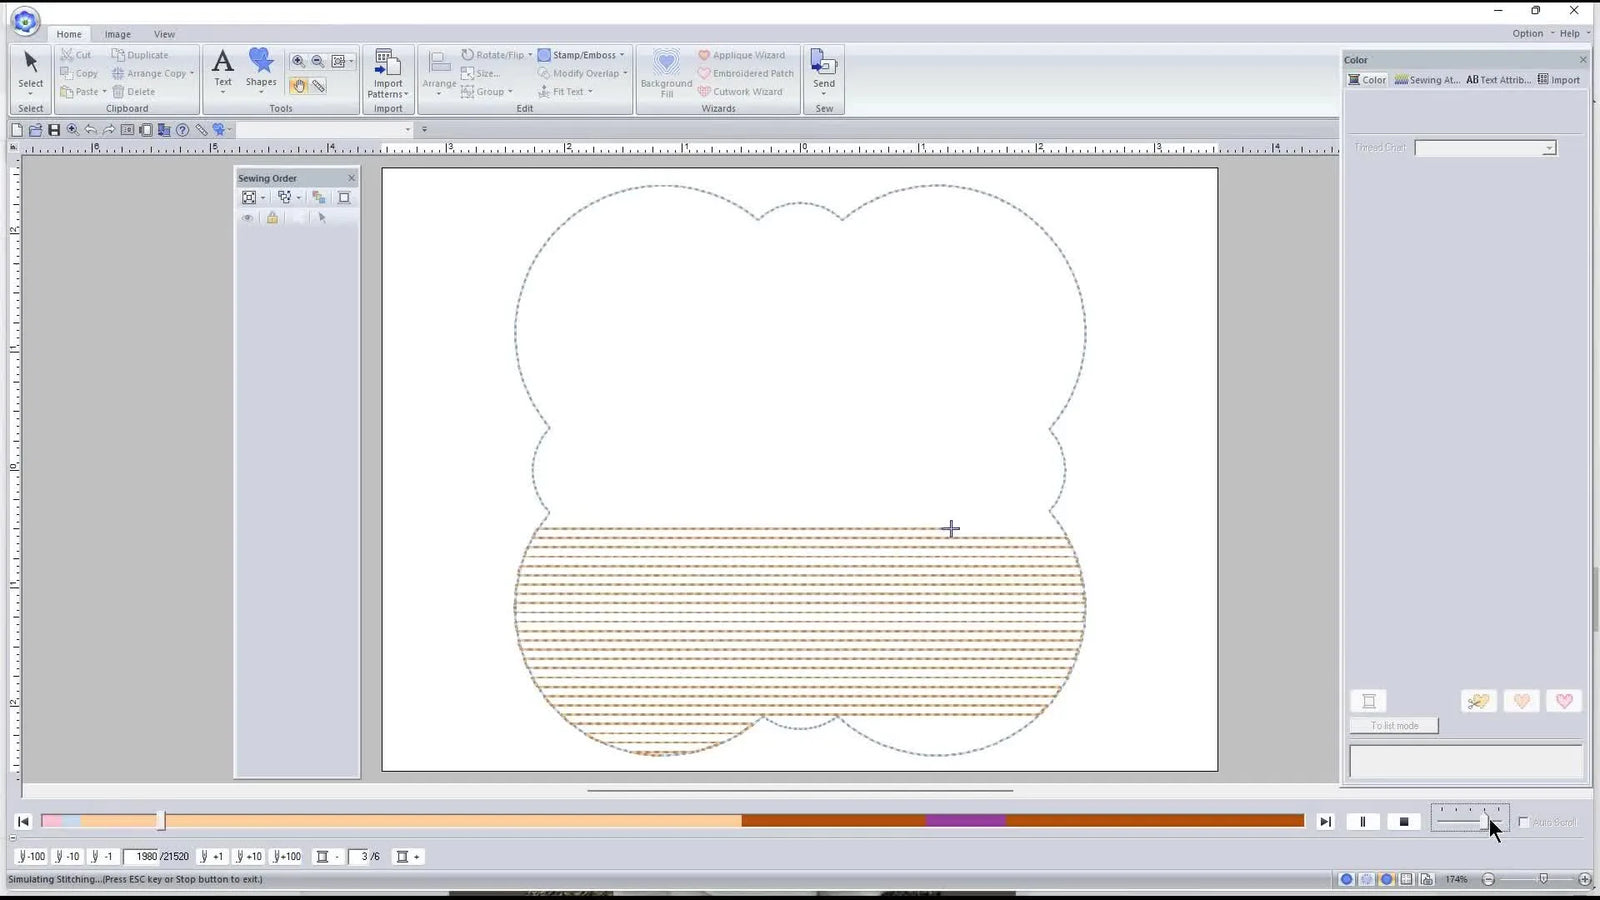Click the Background Fill wizard icon
The height and width of the screenshot is (900, 1600).
tap(666, 73)
